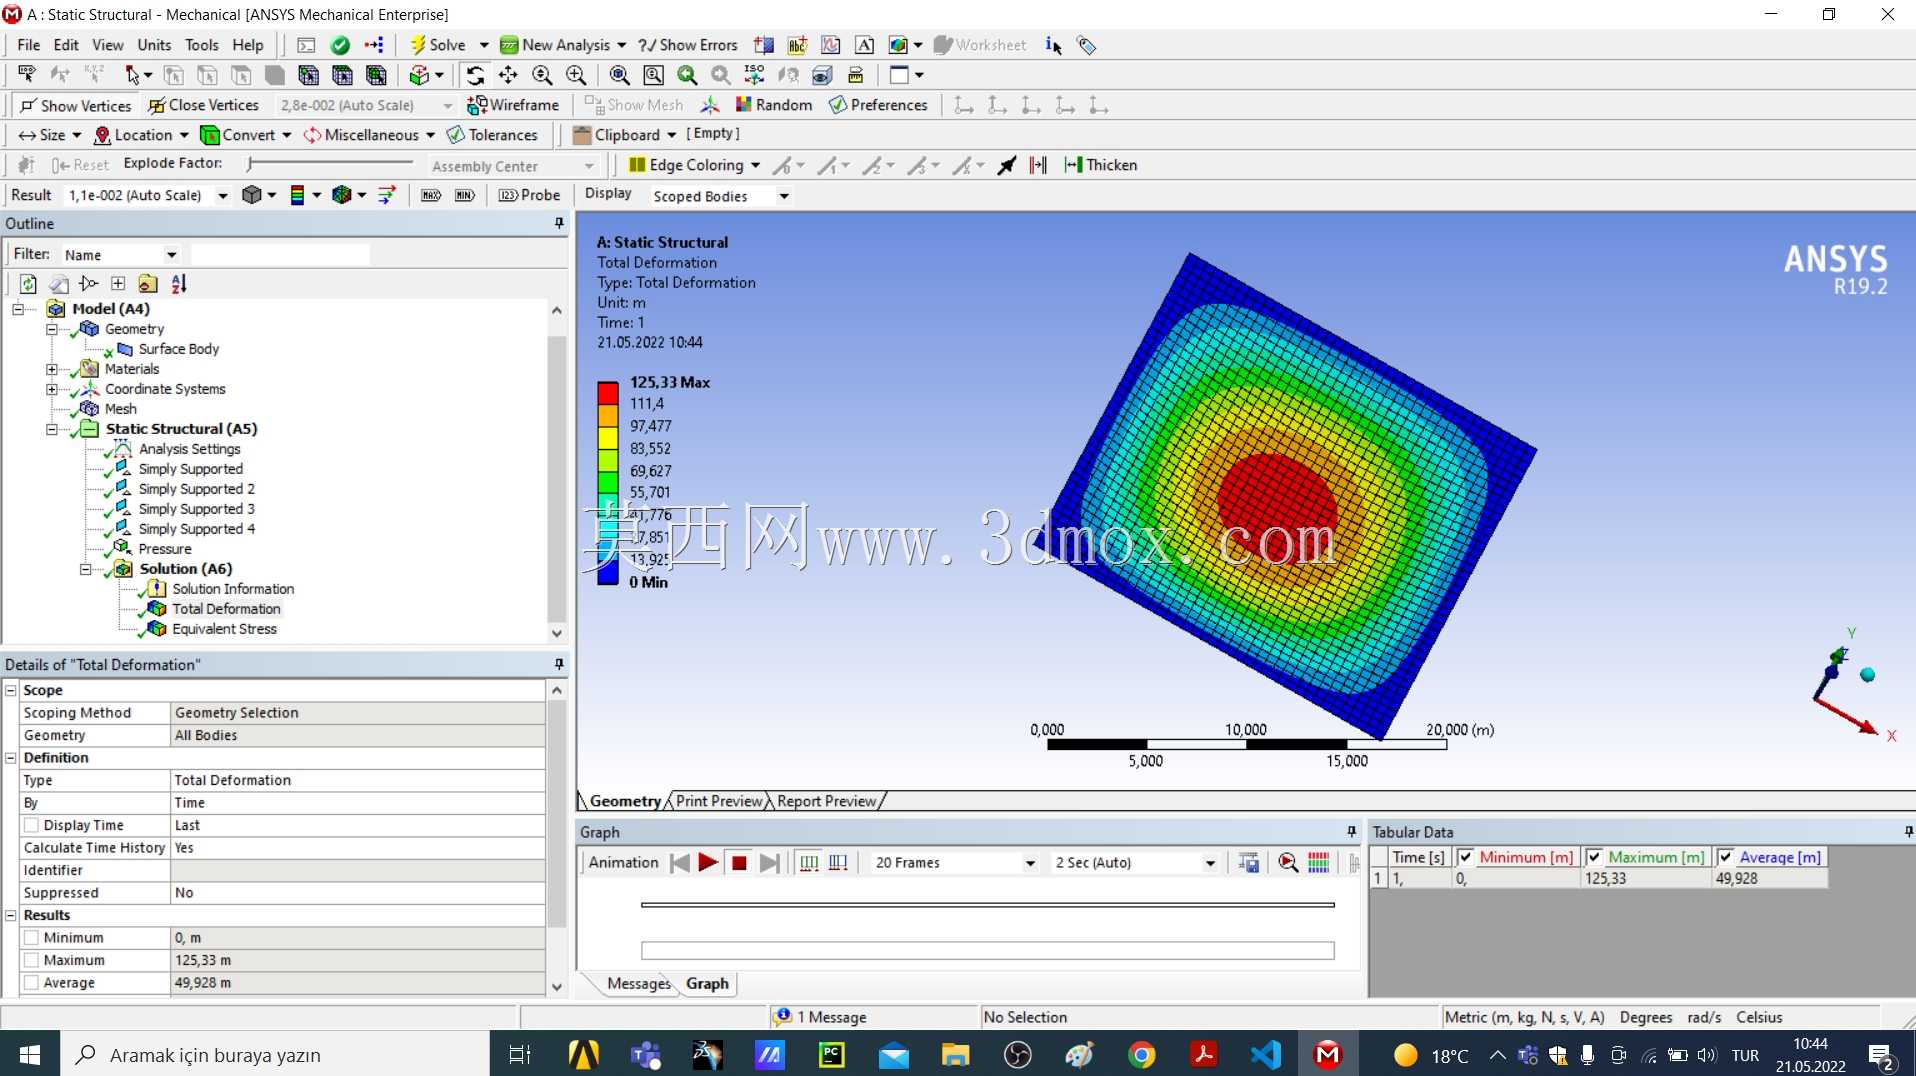1916x1076 pixels.
Task: Open the Units menu
Action: 154,45
